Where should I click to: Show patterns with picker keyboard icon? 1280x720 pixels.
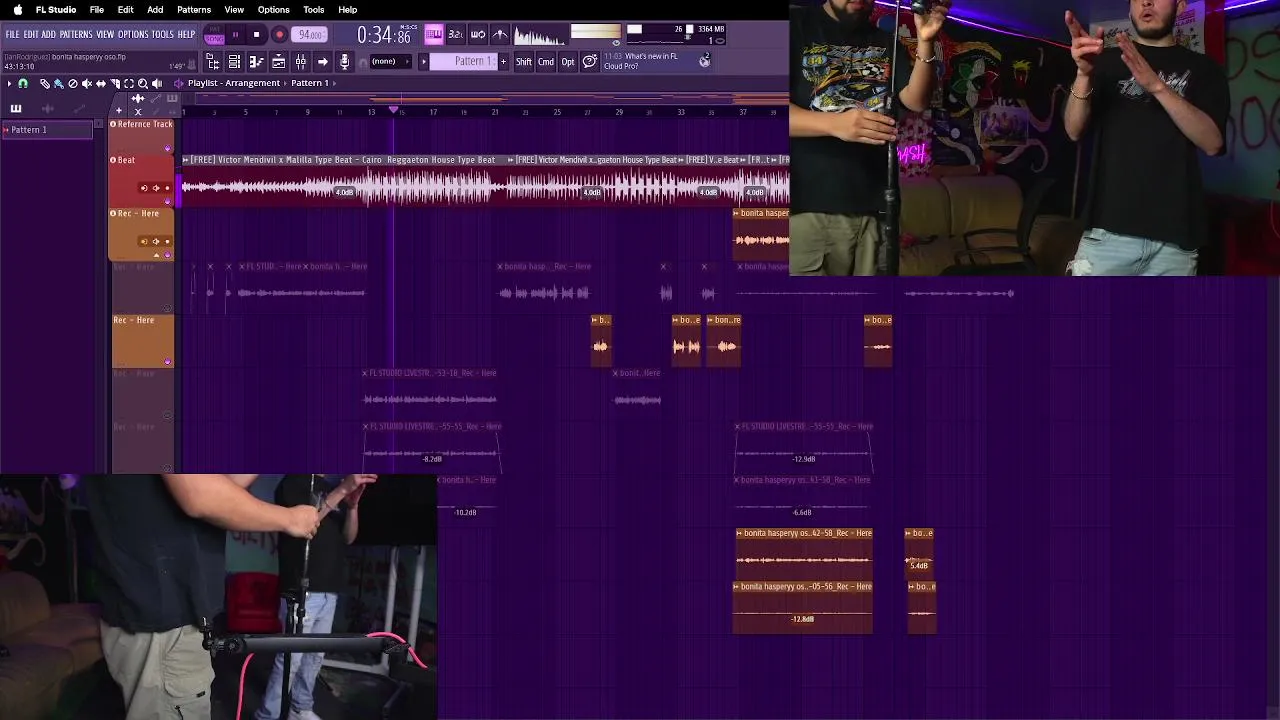click(x=16, y=109)
